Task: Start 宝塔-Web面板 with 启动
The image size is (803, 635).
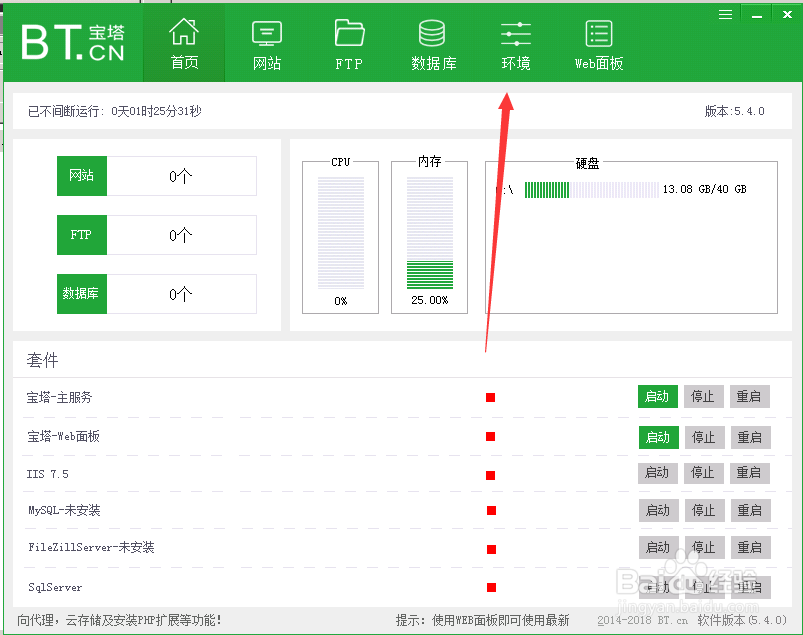Action: click(659, 437)
